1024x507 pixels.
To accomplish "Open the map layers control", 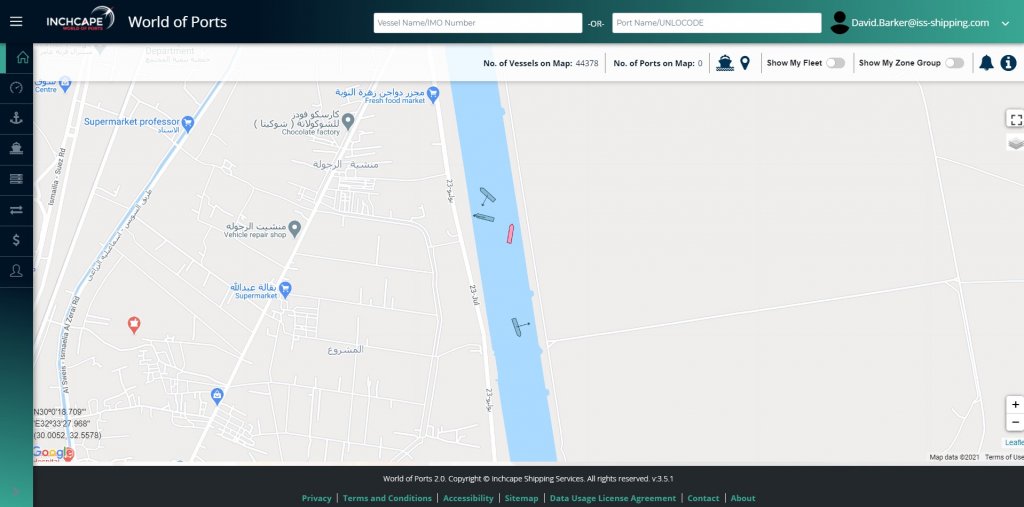I will tap(1015, 142).
